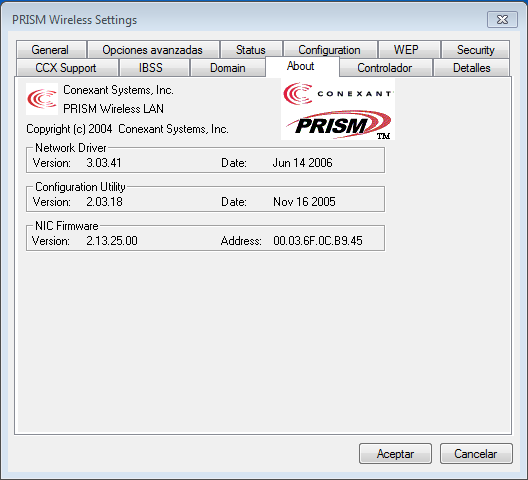Open the Configuration tab

(330, 50)
